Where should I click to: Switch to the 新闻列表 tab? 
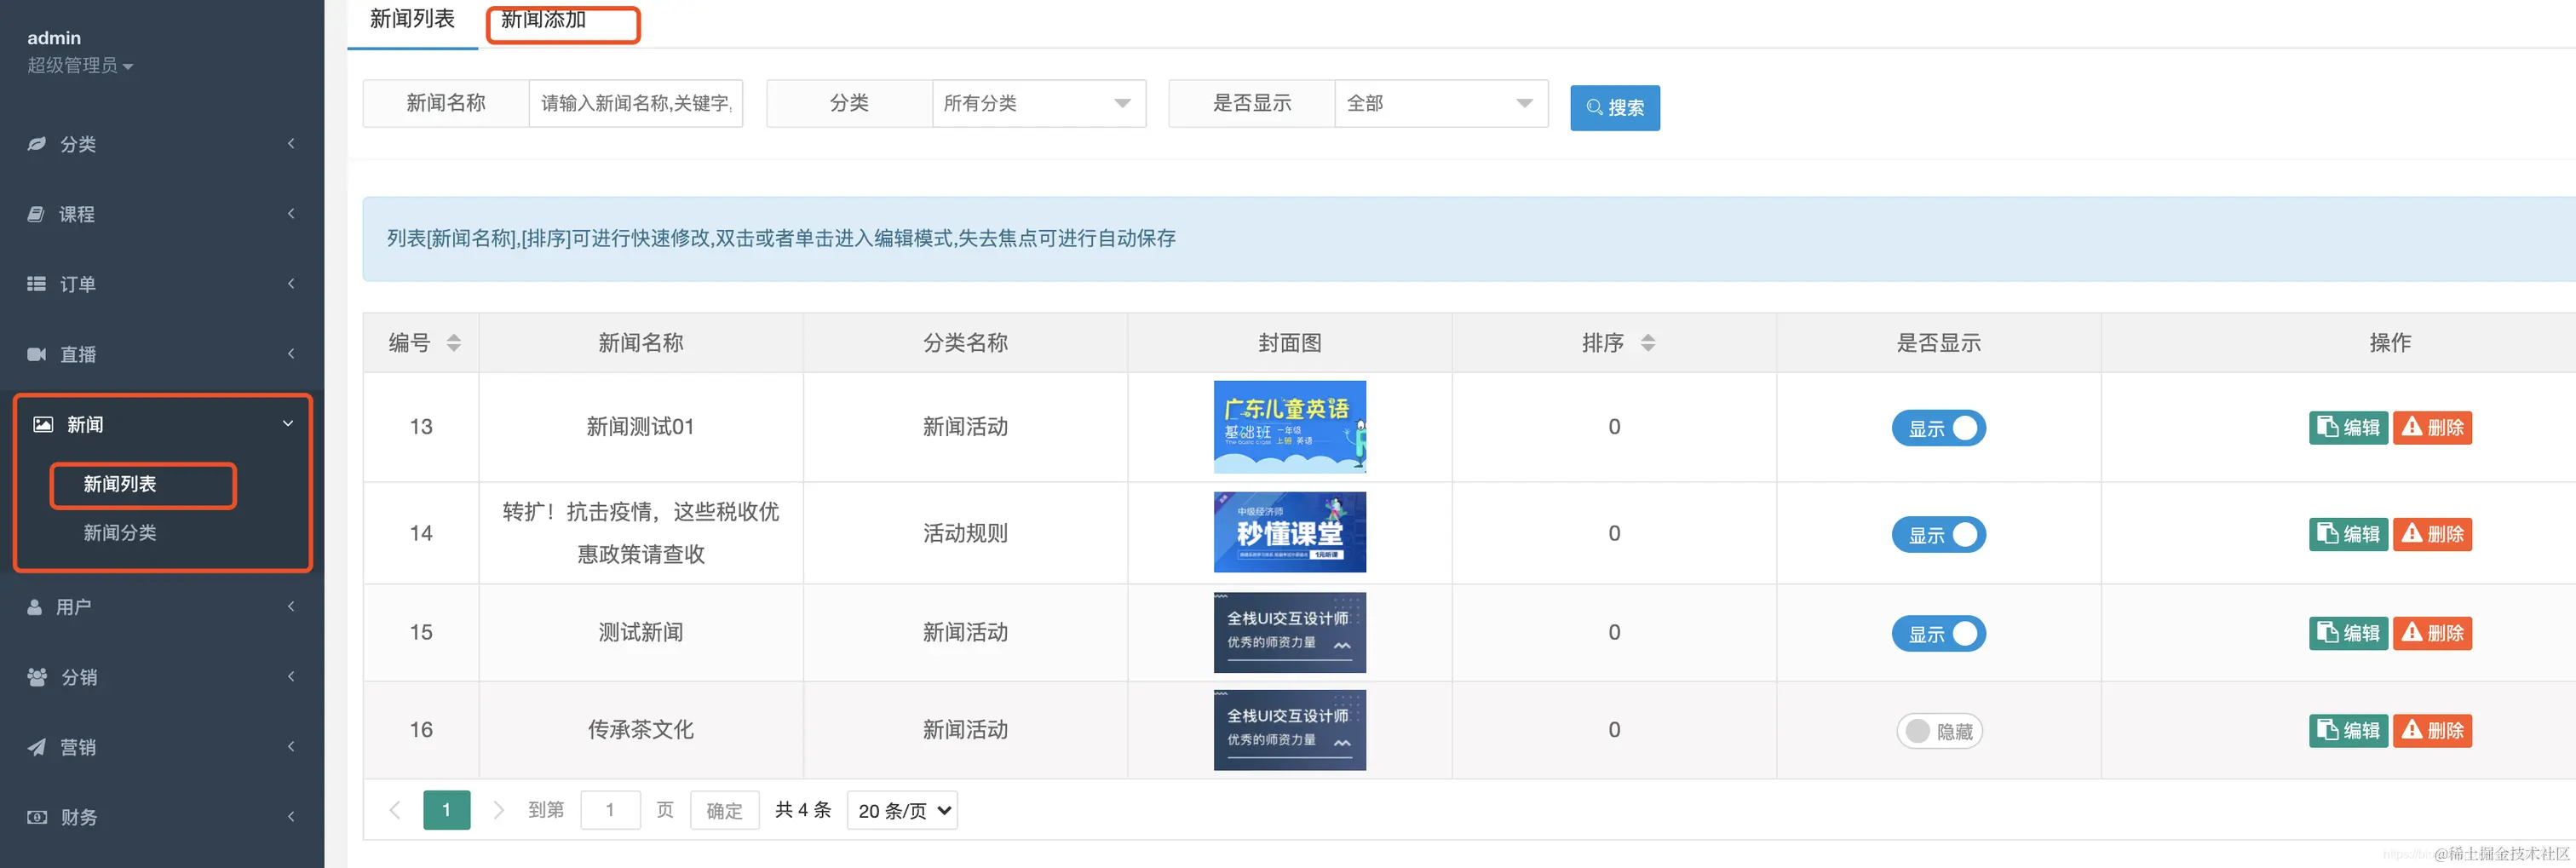412,20
